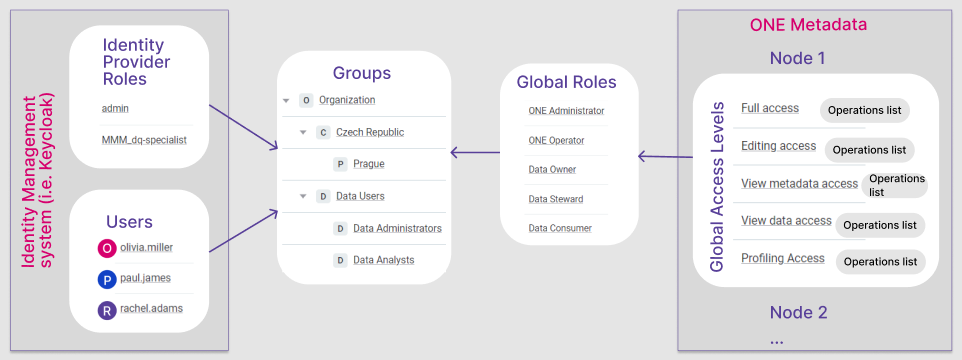962x360 pixels.
Task: Select the admin identity provider role
Action: [115, 109]
